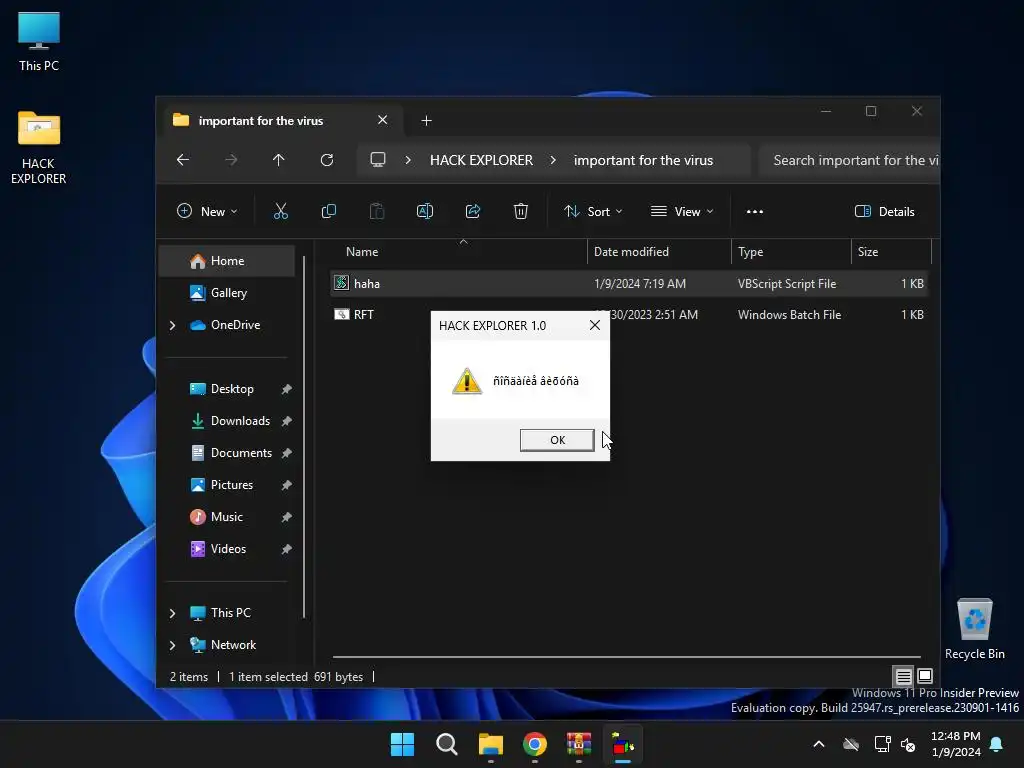Add a new Explorer tab

click(x=426, y=120)
